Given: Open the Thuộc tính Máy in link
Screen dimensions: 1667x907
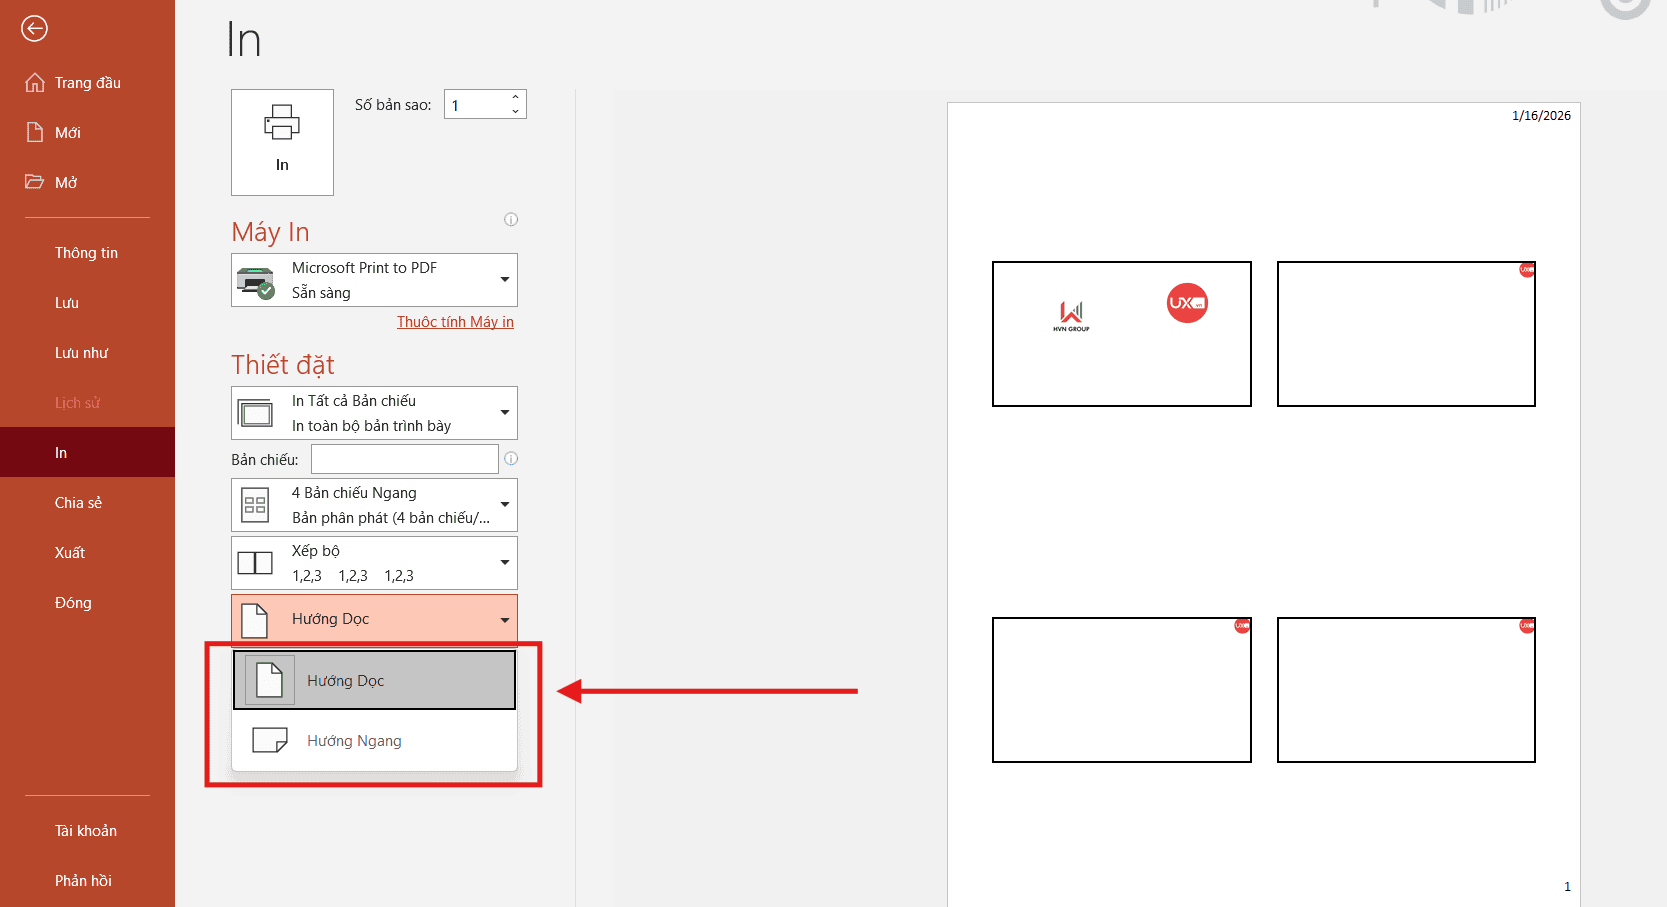Looking at the screenshot, I should coord(455,322).
